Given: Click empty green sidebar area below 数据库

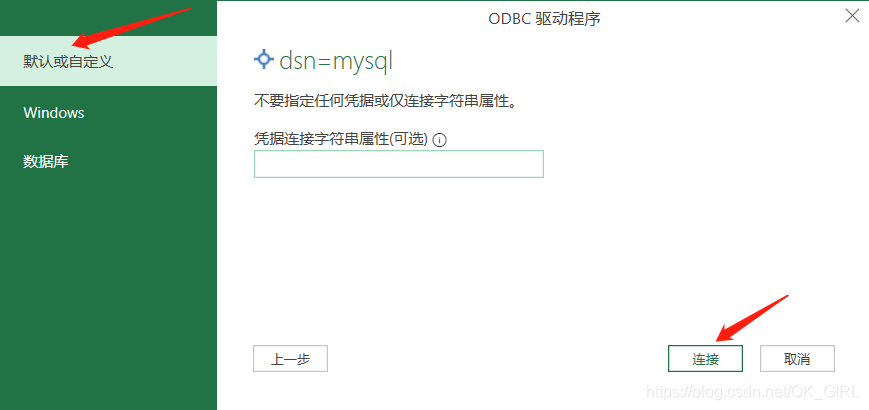Looking at the screenshot, I should [x=108, y=288].
